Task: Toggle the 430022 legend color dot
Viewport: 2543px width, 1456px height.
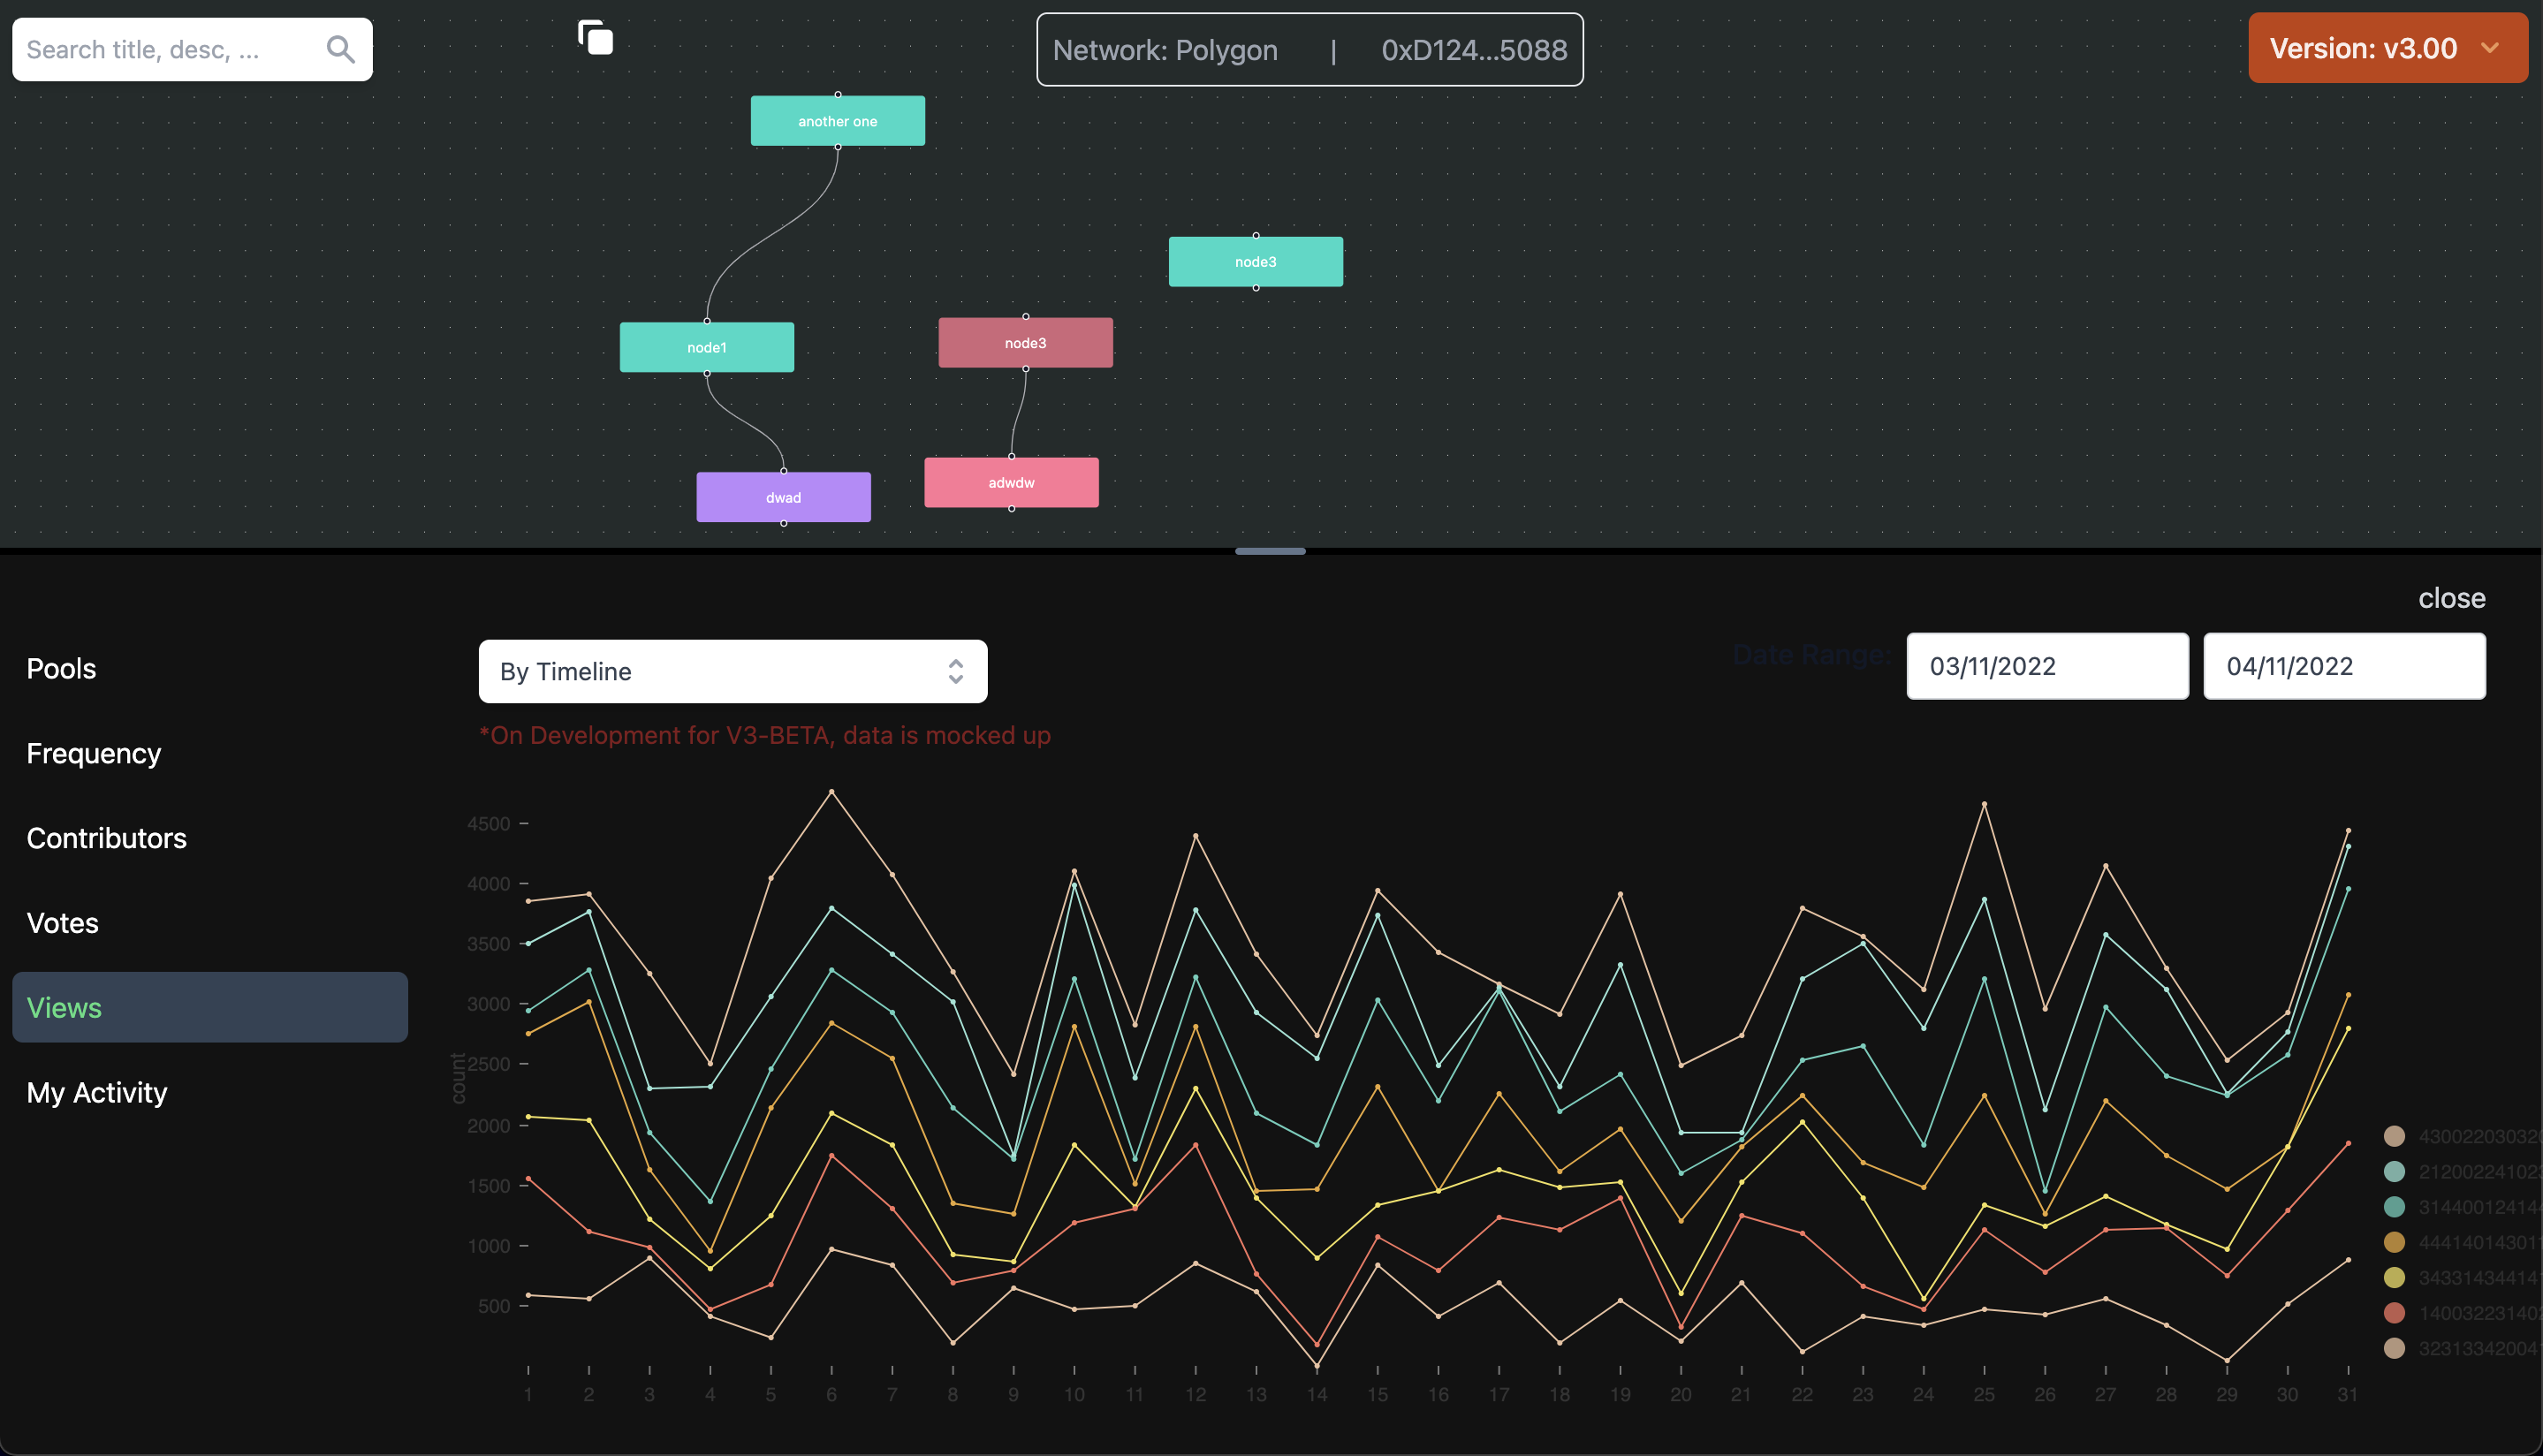Action: tap(2394, 1135)
